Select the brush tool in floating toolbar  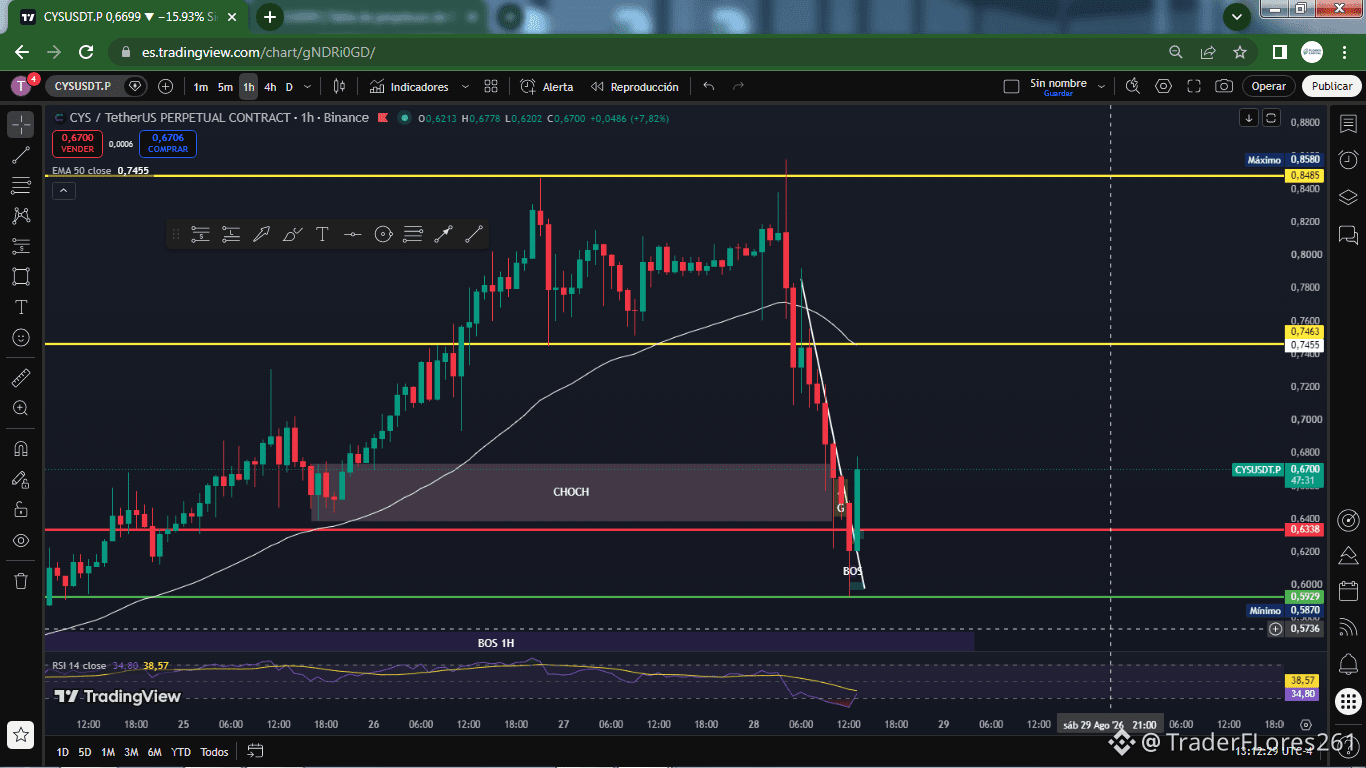click(292, 235)
